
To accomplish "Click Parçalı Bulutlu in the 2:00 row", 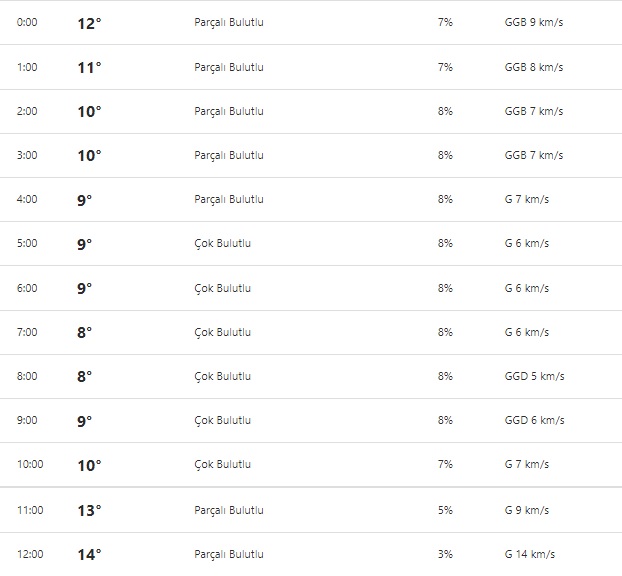I will tap(229, 111).
